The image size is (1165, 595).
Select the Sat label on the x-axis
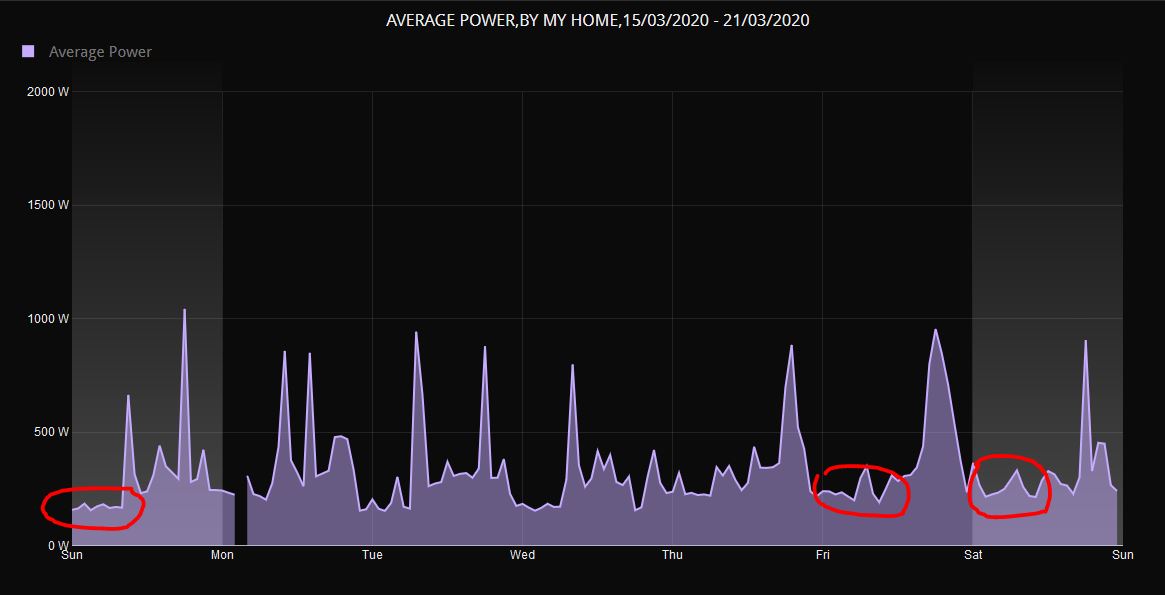(972, 555)
